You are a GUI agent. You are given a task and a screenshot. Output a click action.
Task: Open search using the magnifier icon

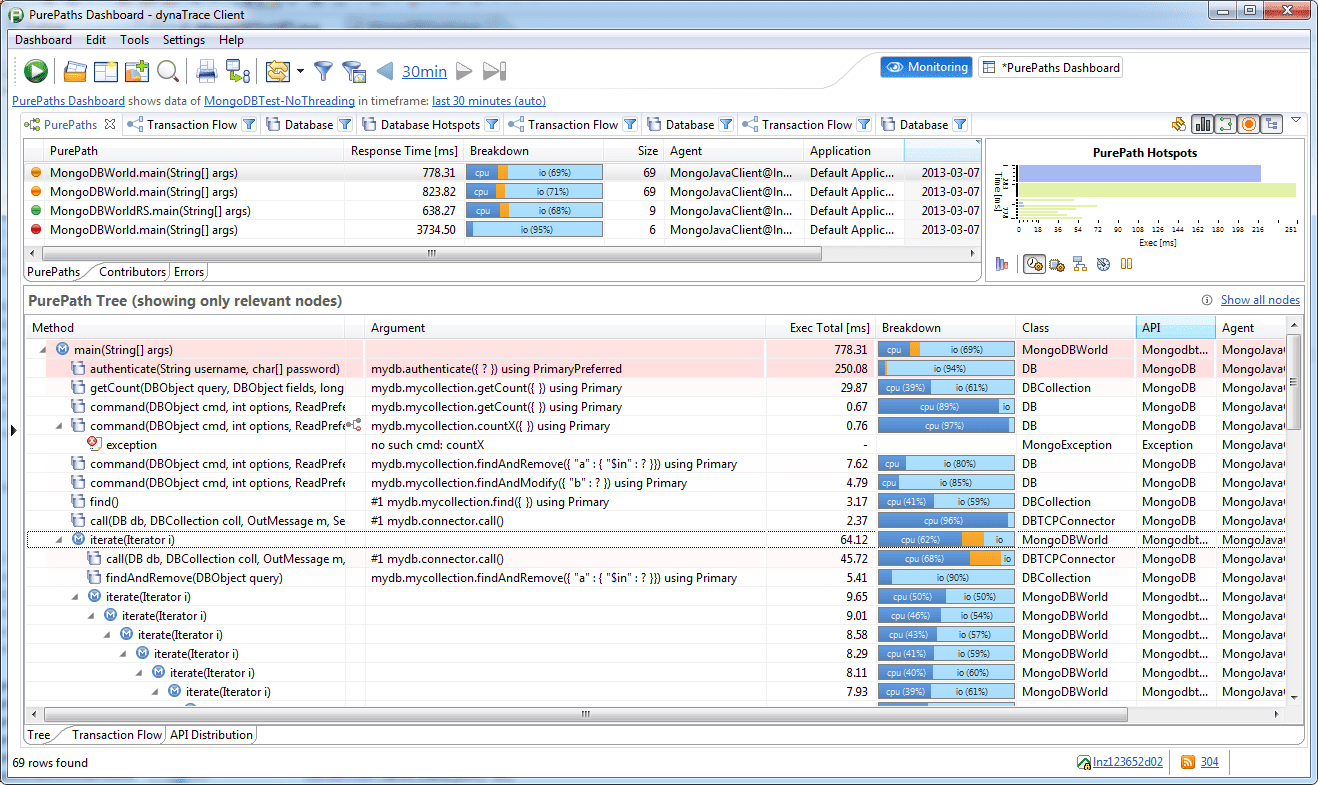click(x=167, y=71)
